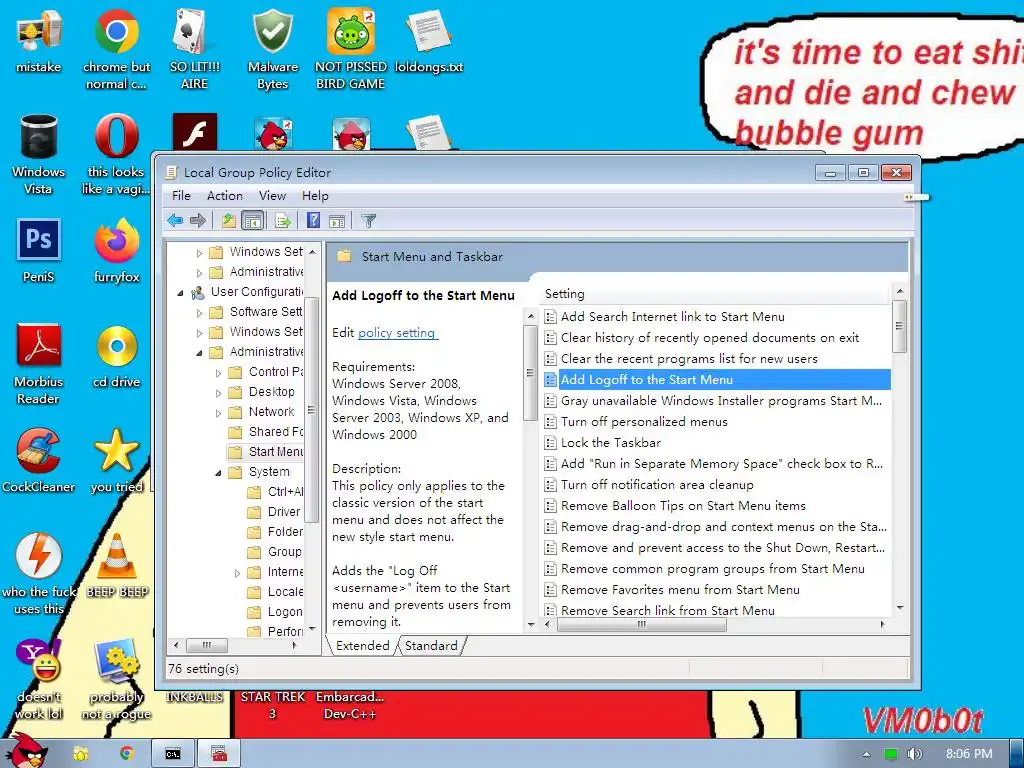Show hidden tray icons arrow
This screenshot has width=1024, height=768.
click(x=866, y=754)
